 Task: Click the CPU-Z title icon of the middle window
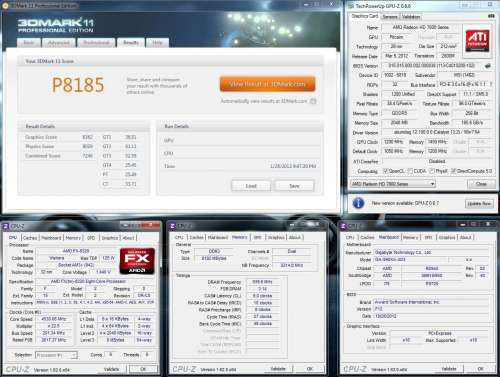click(173, 226)
